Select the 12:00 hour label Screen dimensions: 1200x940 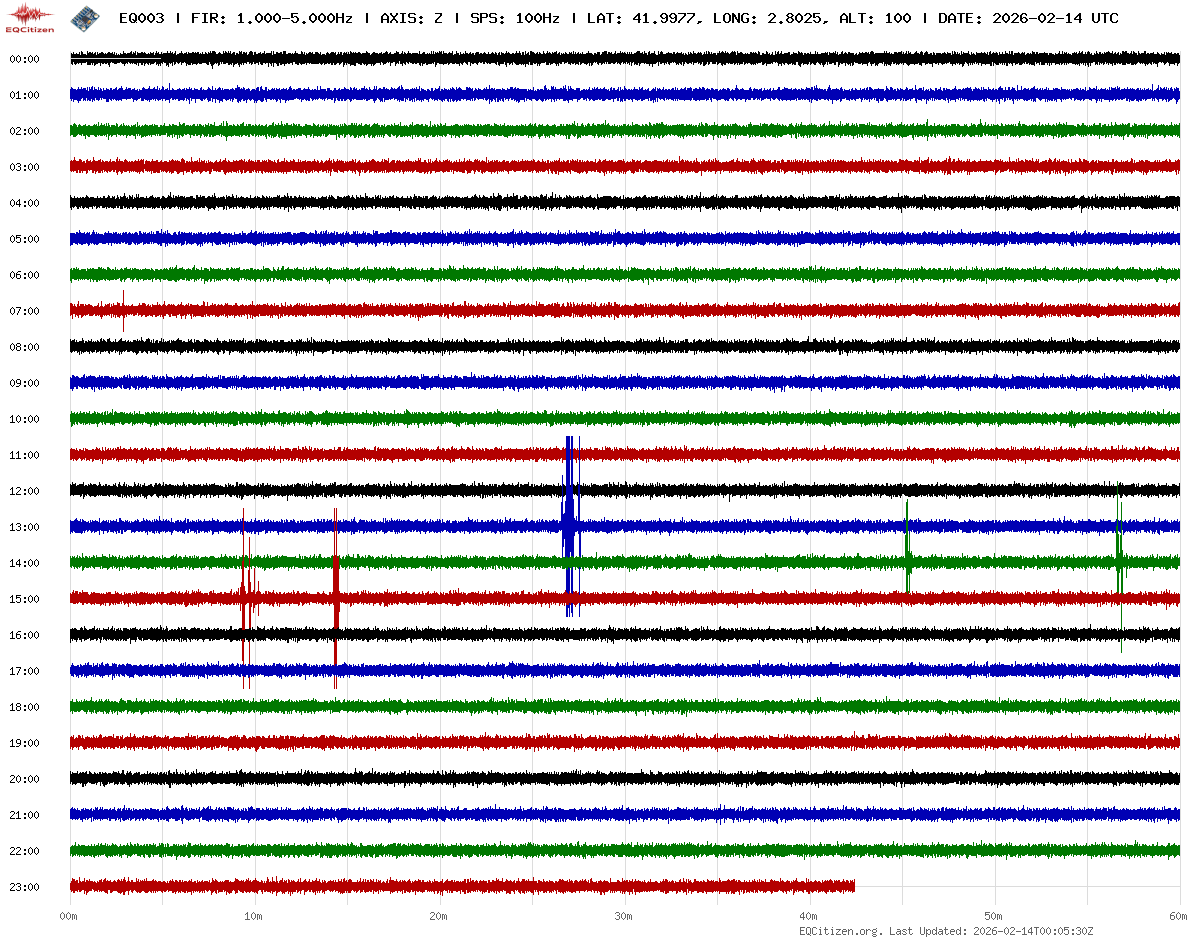[24, 491]
